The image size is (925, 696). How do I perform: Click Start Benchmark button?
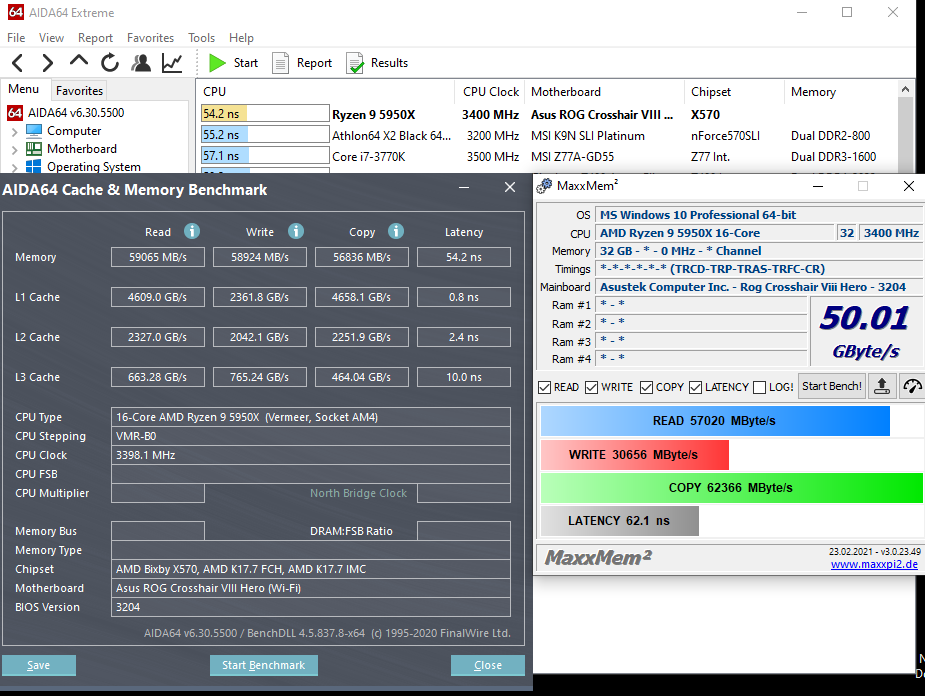point(264,665)
